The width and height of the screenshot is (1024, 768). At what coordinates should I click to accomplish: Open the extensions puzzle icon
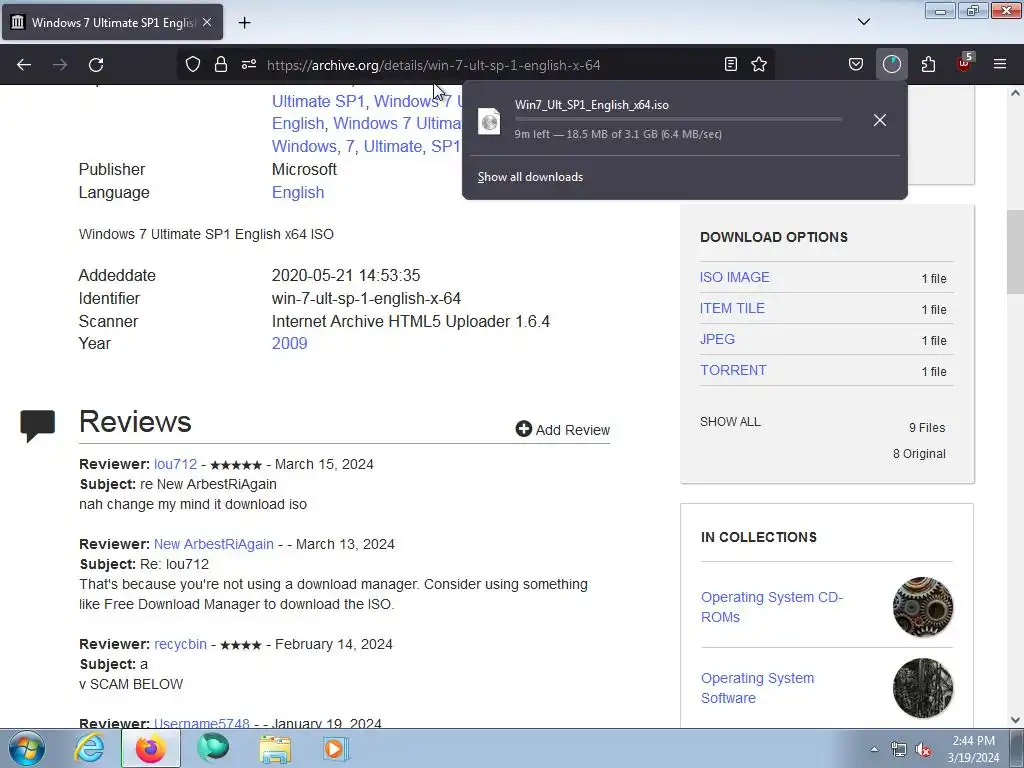click(x=928, y=64)
